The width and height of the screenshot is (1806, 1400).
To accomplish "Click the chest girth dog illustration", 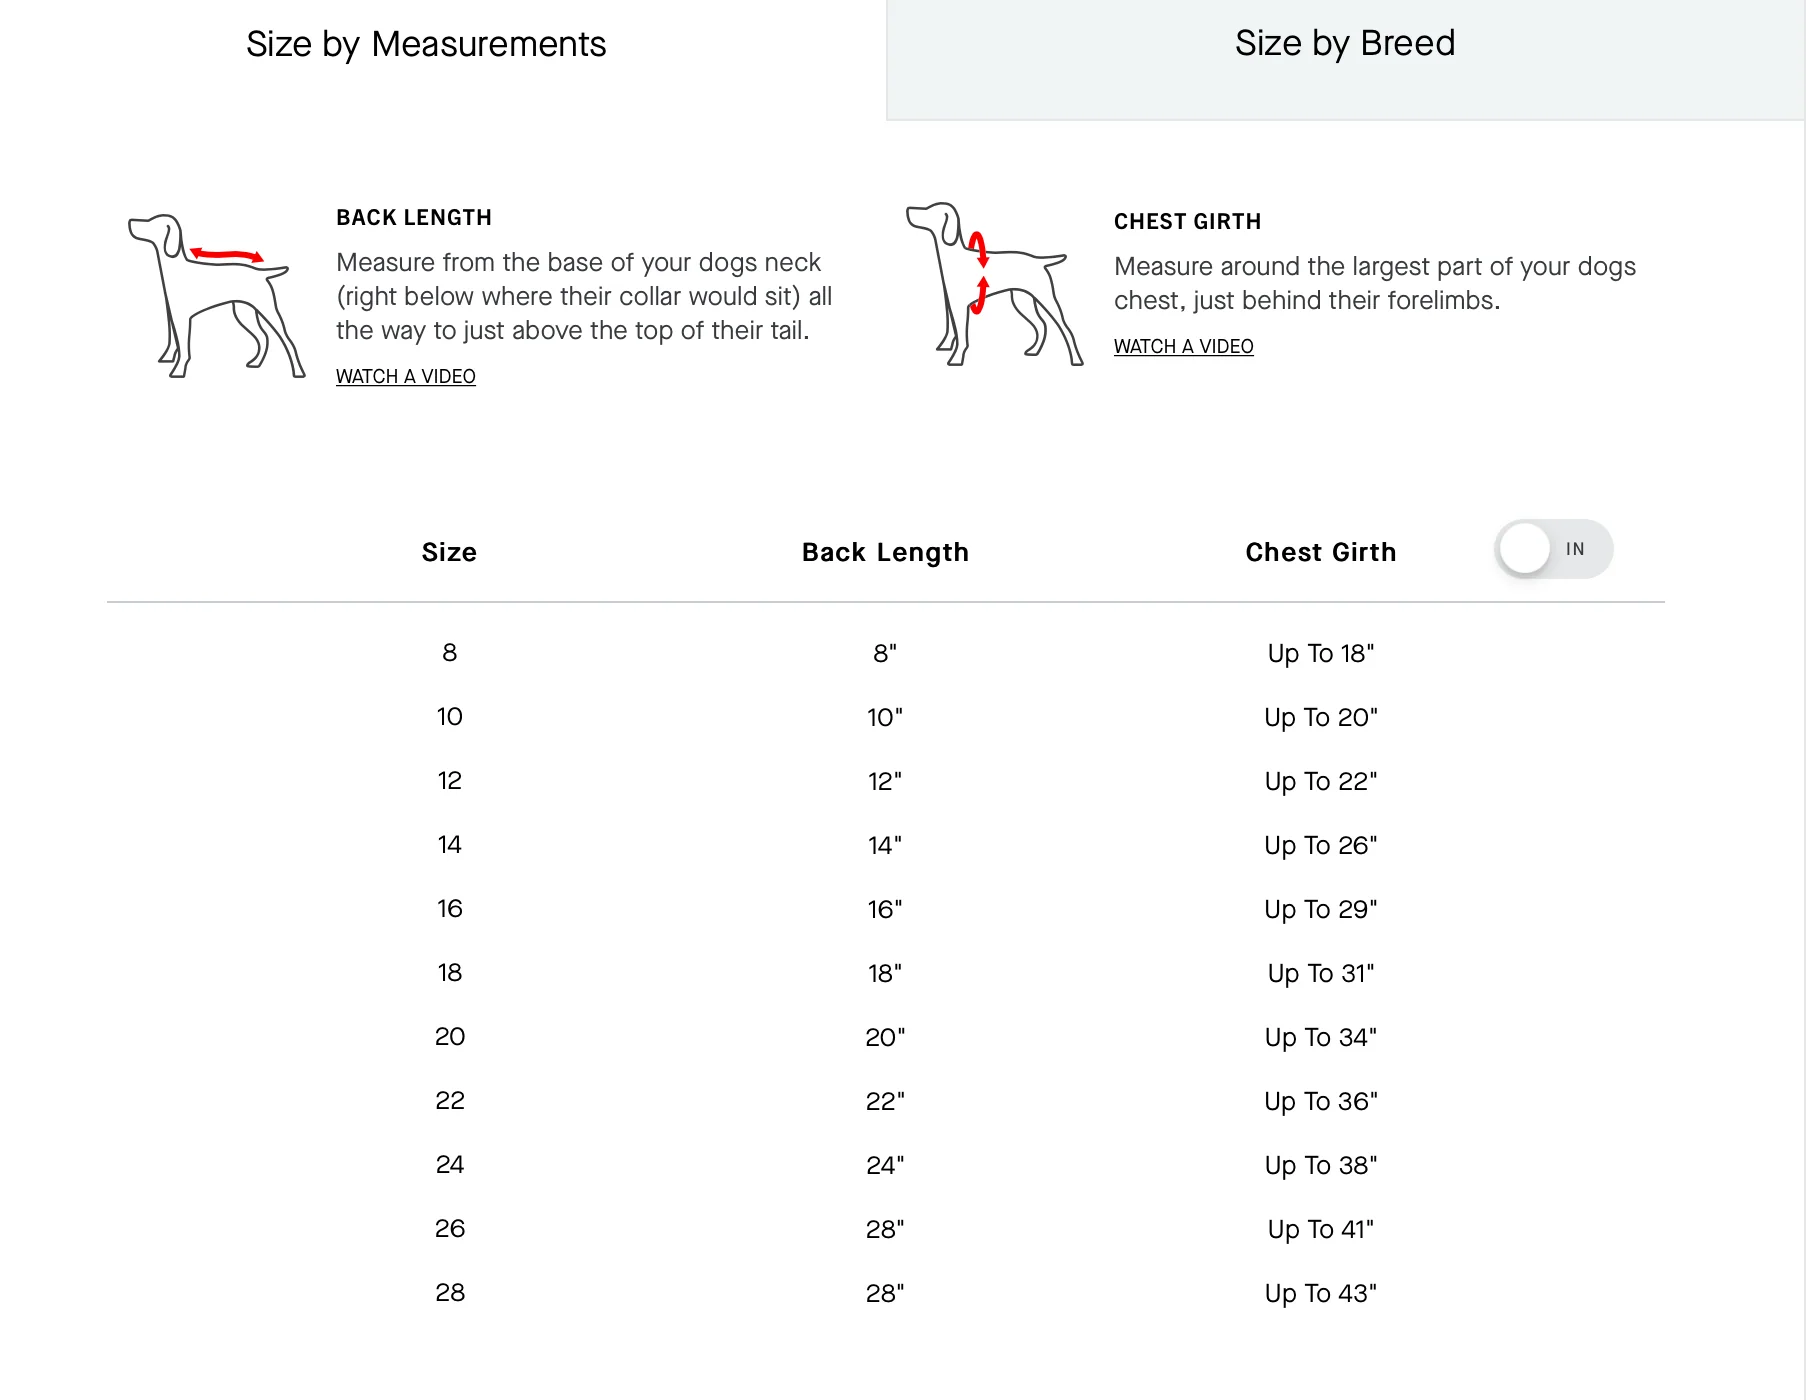I will click(994, 284).
